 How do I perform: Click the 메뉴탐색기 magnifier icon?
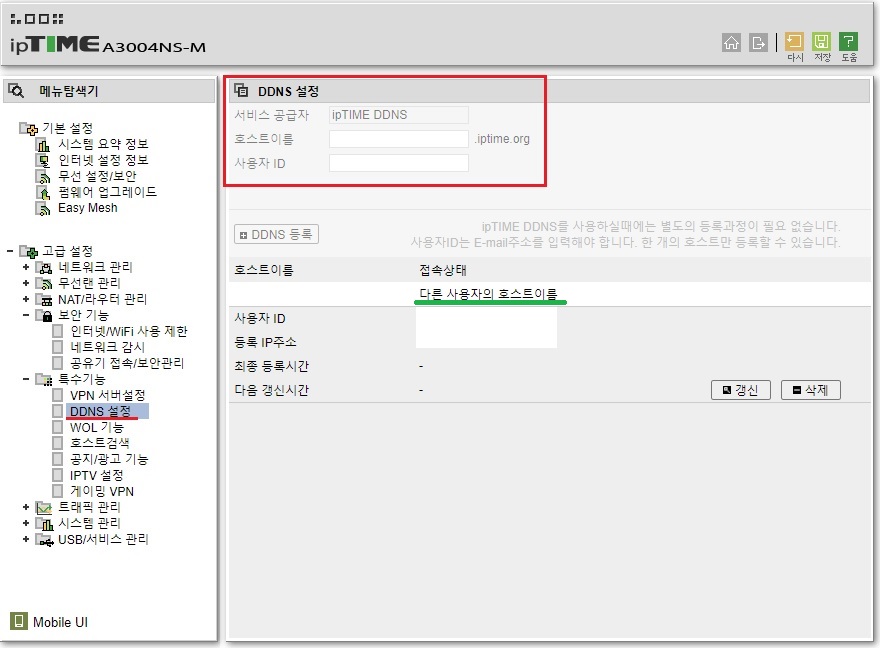[x=16, y=91]
